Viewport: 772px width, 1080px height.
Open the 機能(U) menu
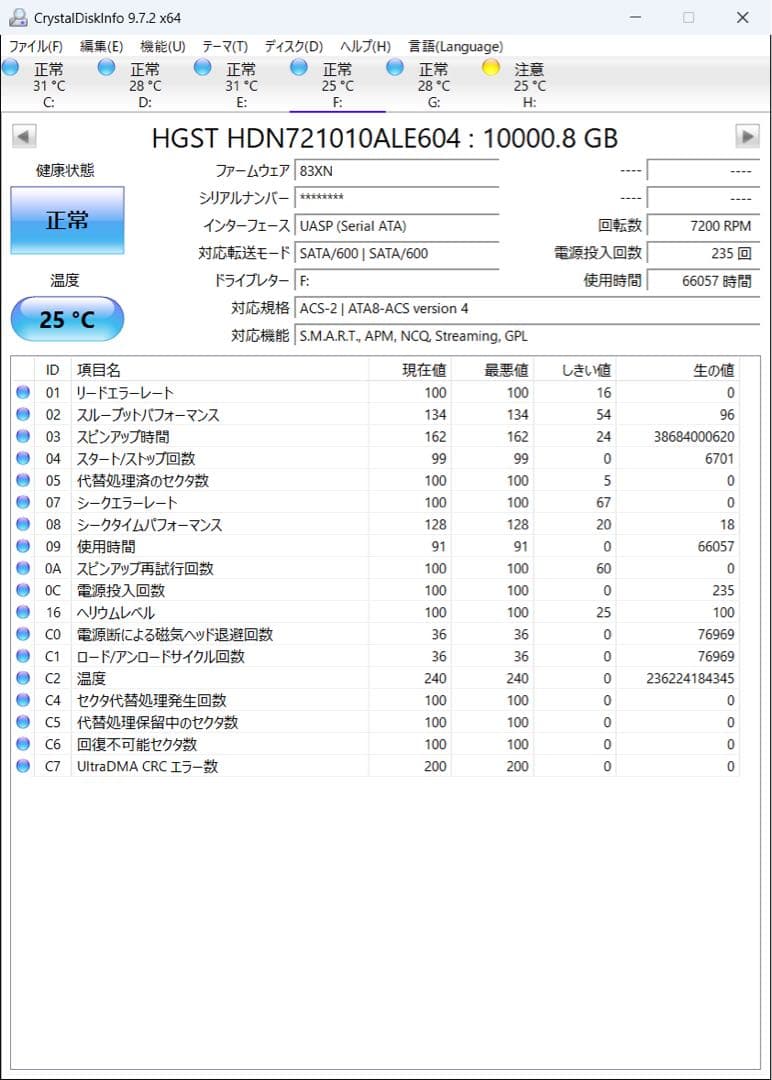pyautogui.click(x=163, y=46)
